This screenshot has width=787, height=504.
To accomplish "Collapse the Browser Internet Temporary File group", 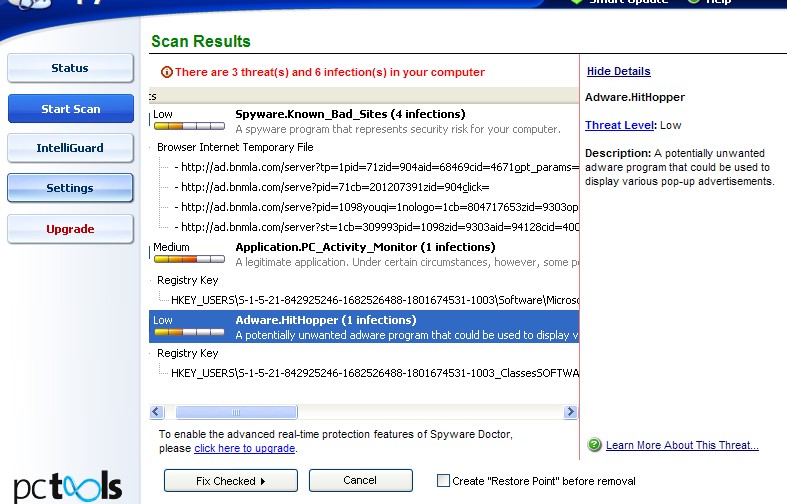I will (235, 147).
